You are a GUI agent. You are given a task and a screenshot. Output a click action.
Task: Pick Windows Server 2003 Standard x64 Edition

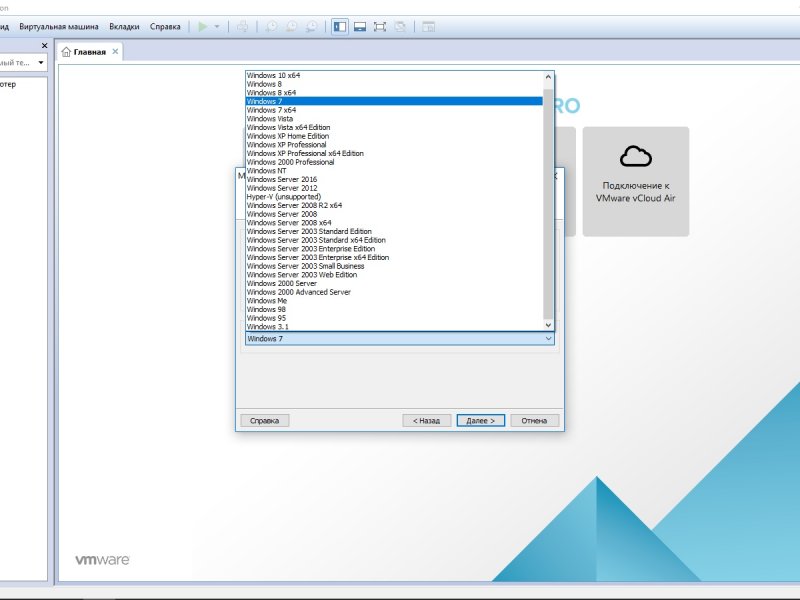point(394,240)
